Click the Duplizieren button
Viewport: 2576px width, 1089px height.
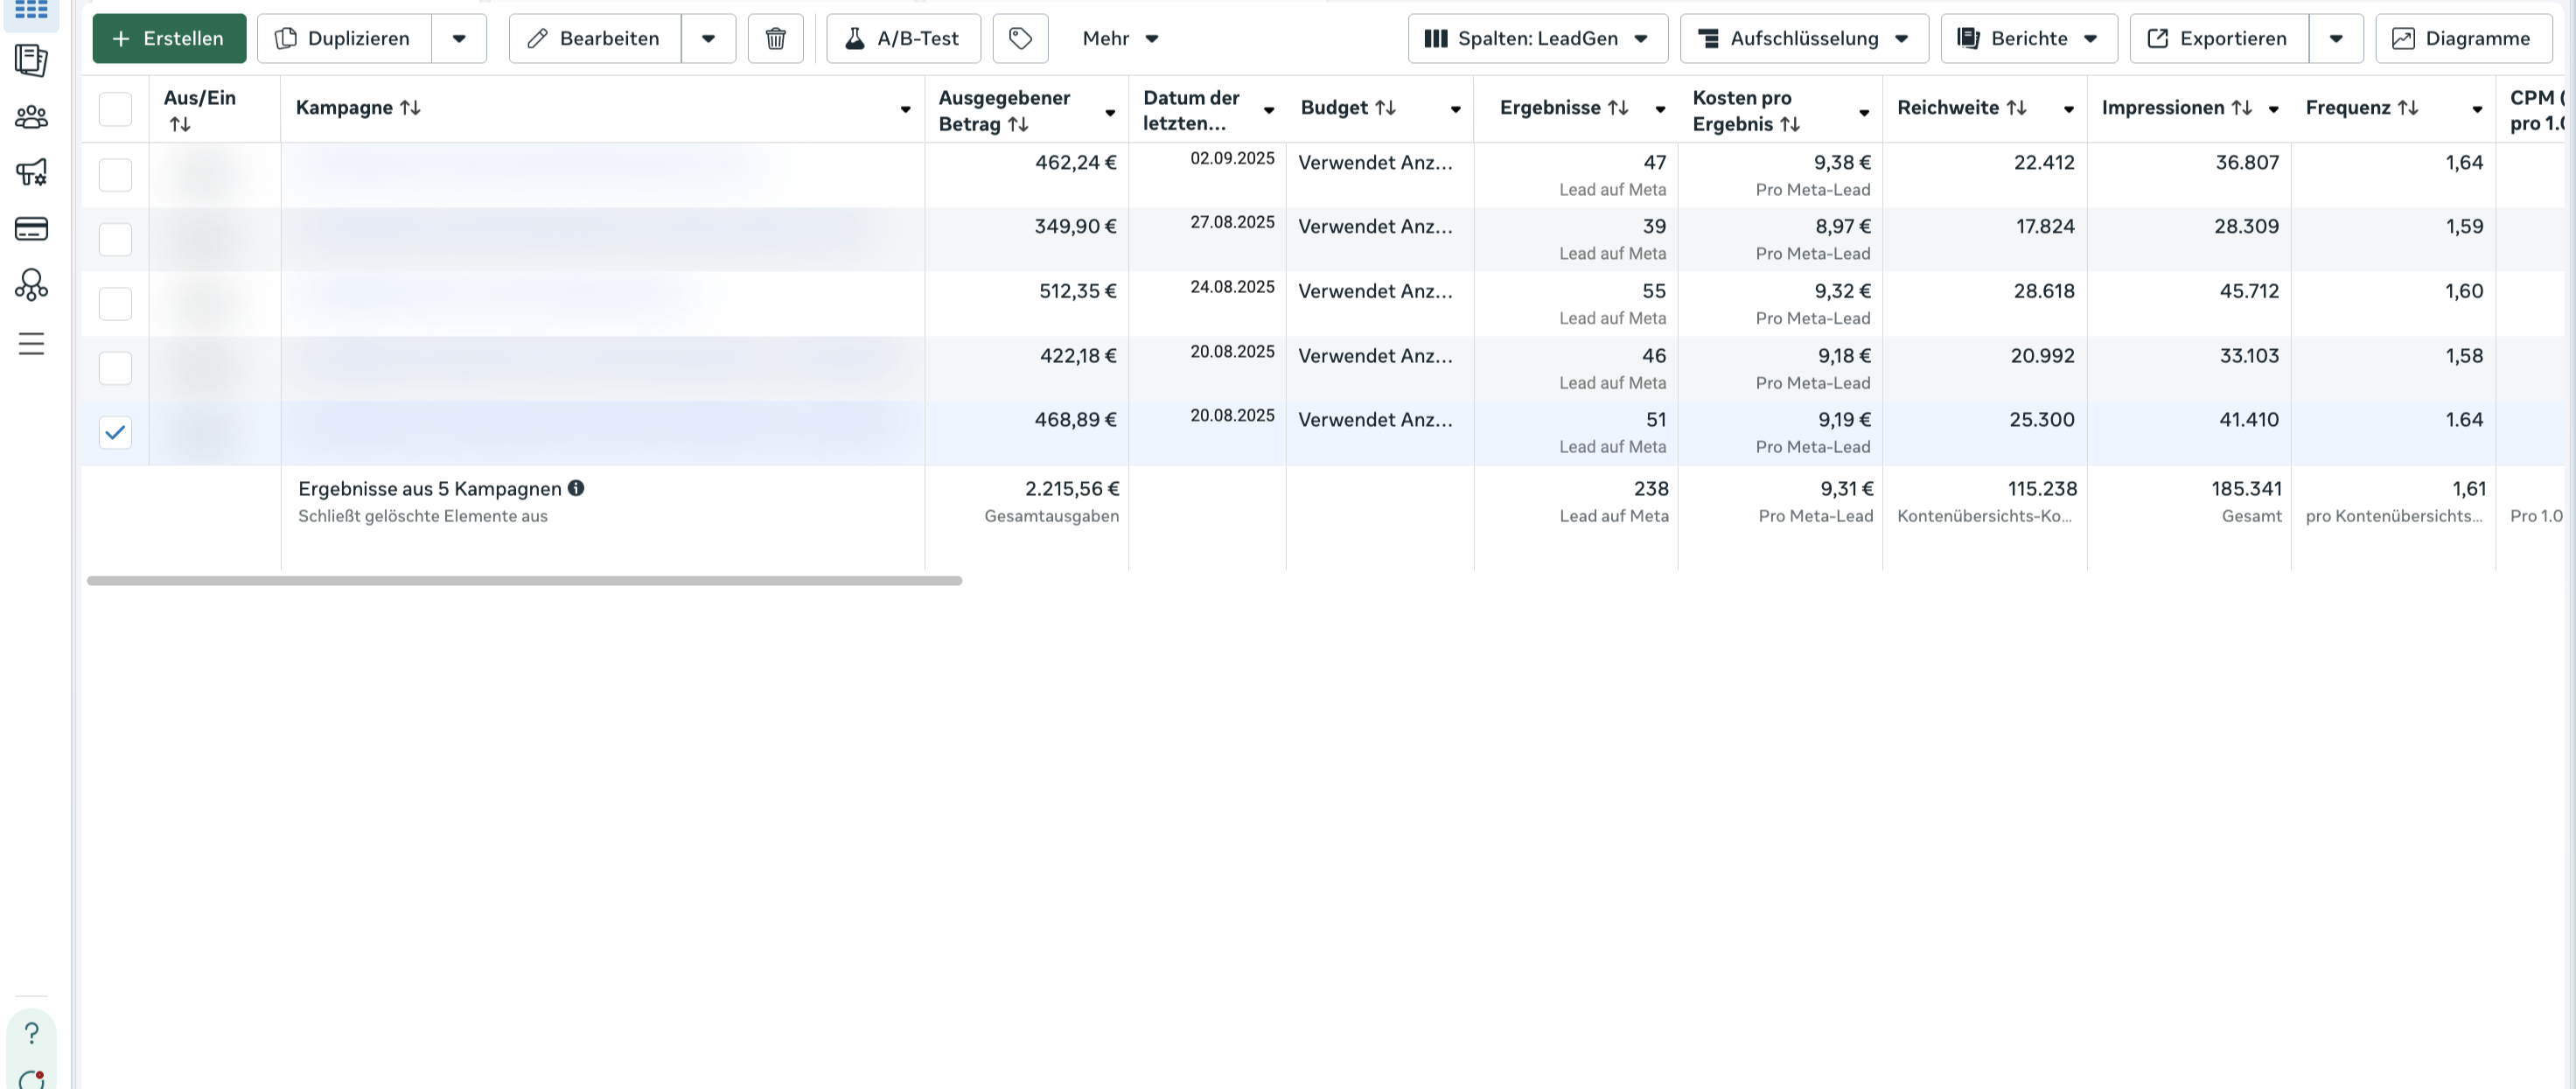pos(344,38)
